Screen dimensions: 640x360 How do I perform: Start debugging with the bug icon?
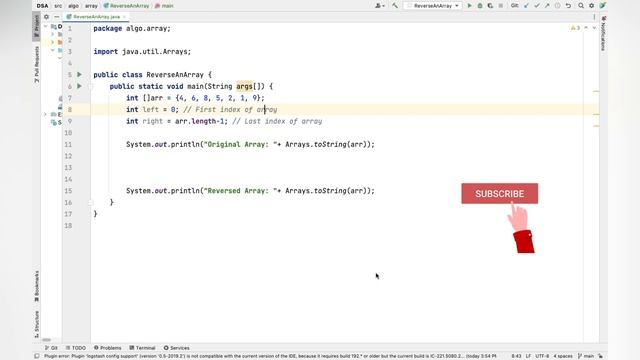[x=480, y=6]
